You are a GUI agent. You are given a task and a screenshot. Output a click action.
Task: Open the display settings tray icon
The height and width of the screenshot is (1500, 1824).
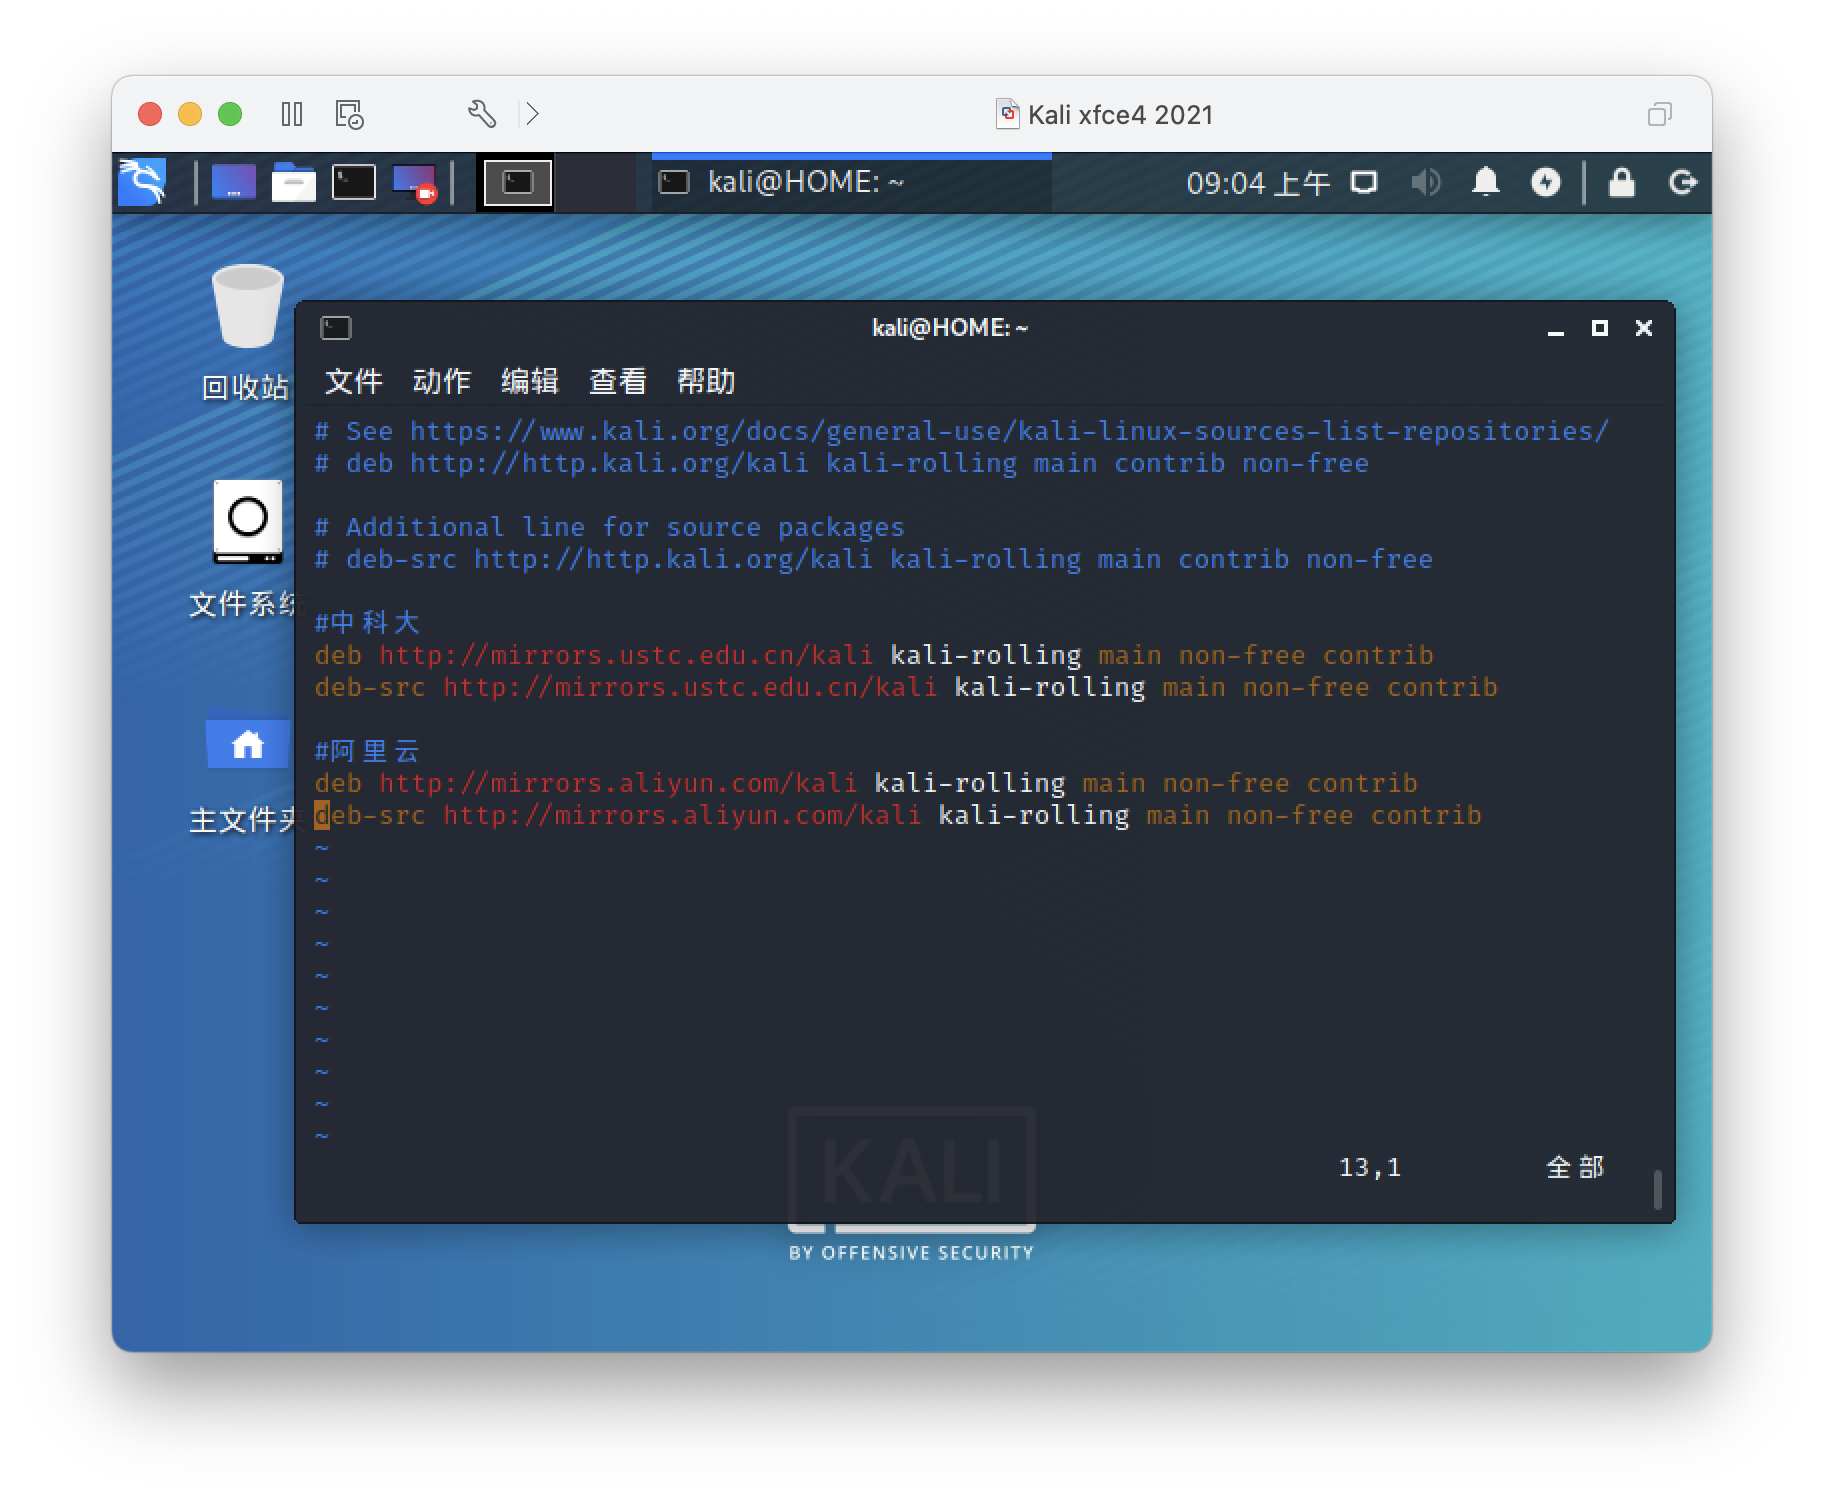pyautogui.click(x=1364, y=182)
